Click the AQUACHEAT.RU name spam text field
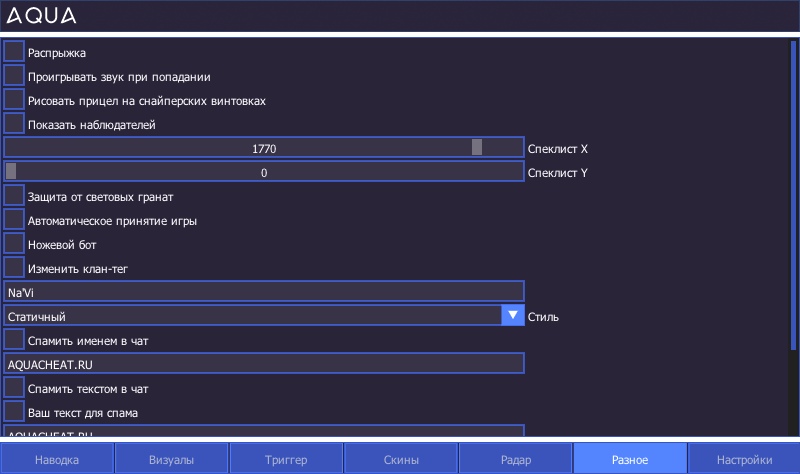800x474 pixels. (x=264, y=364)
